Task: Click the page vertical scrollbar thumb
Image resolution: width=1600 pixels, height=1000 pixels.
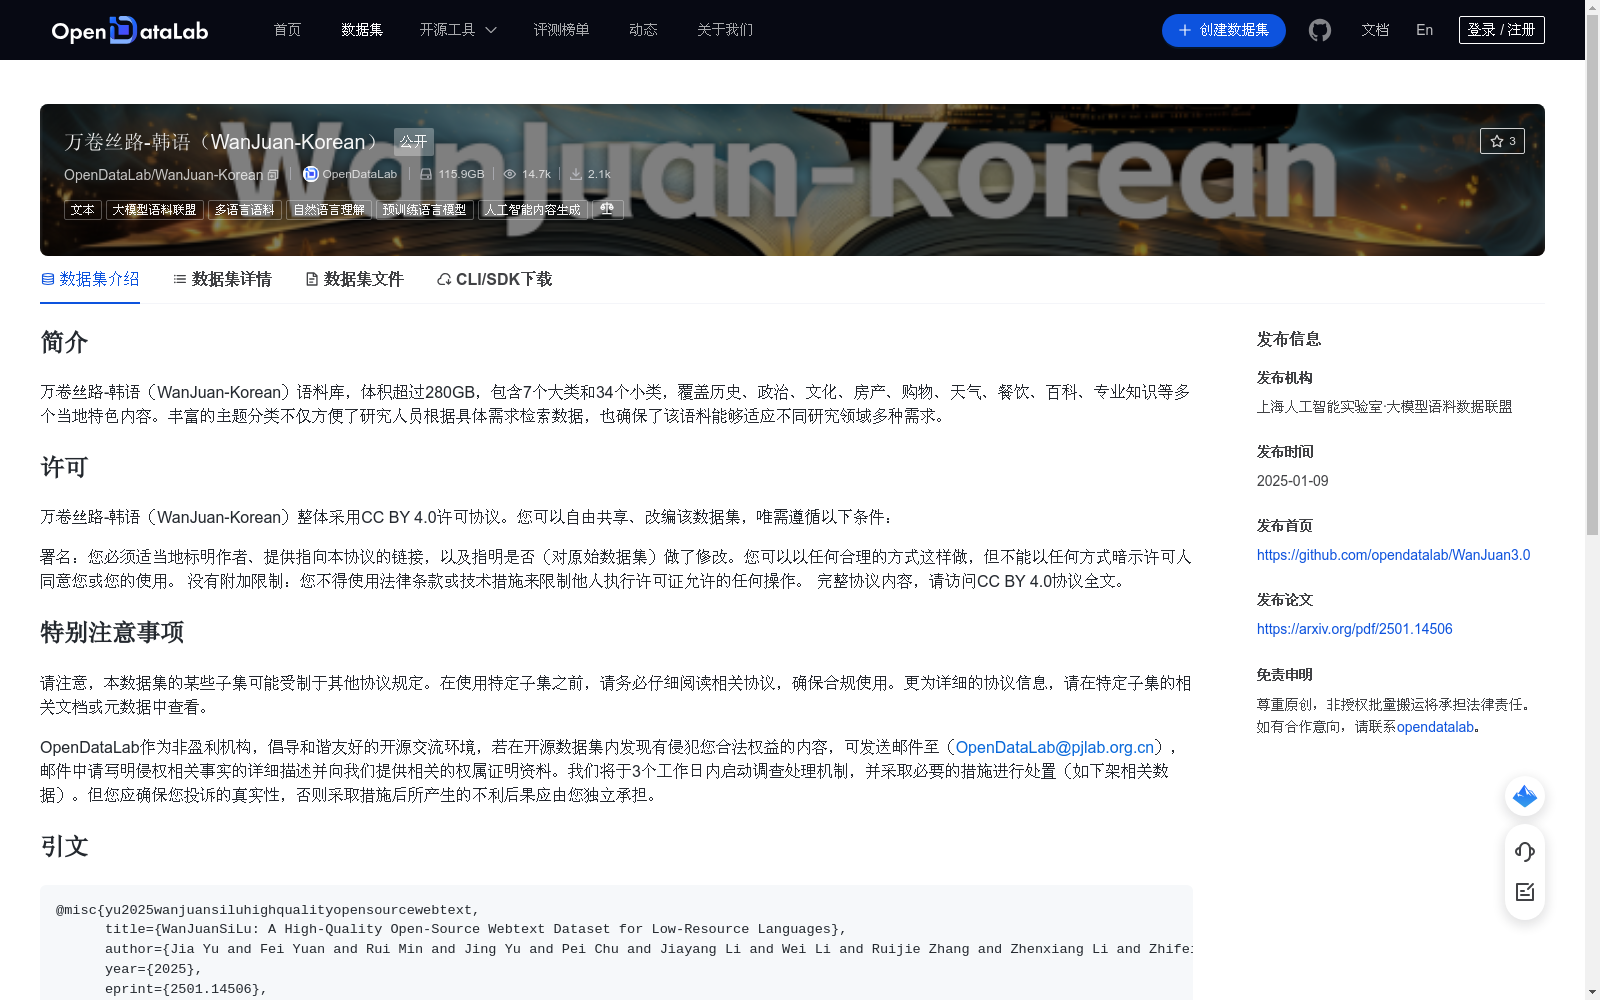Action: (1592, 275)
